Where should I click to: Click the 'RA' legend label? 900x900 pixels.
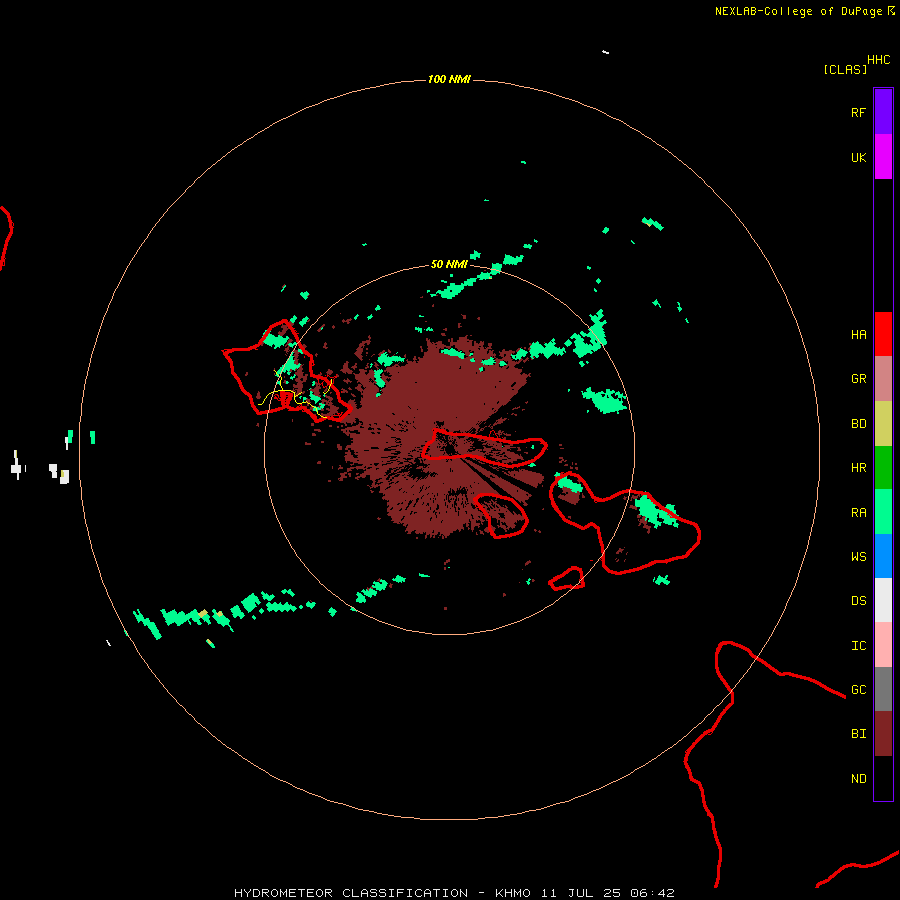point(859,513)
